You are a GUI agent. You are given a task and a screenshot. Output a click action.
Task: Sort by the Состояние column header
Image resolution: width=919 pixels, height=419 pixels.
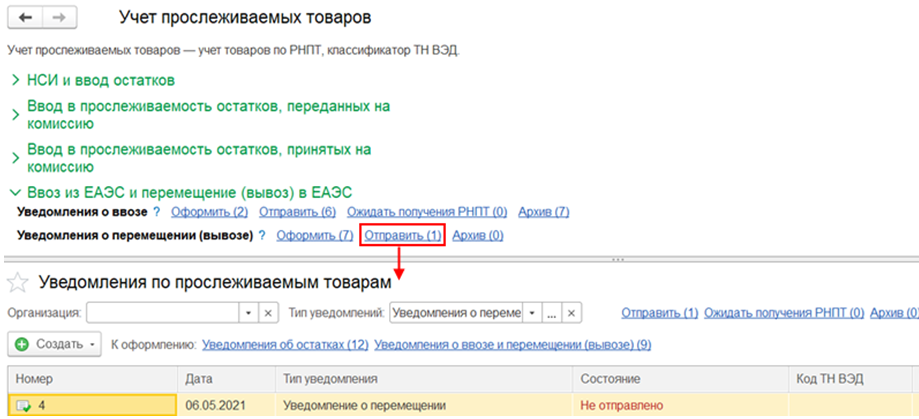click(681, 379)
